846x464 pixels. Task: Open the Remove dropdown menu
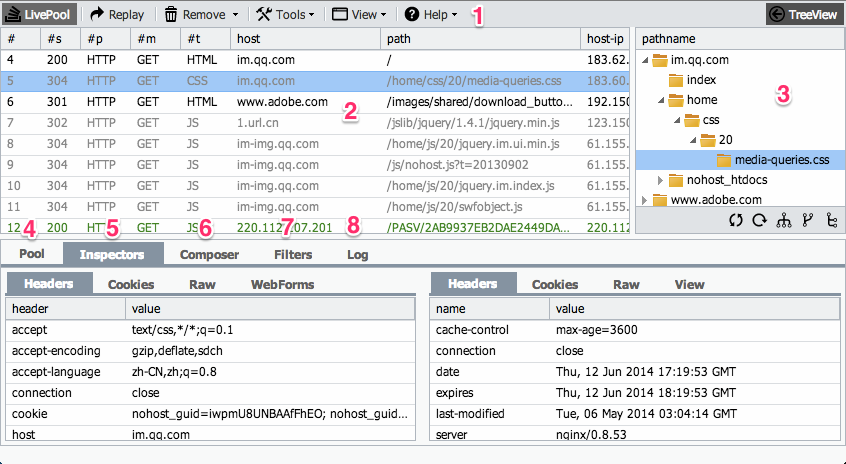pos(201,15)
